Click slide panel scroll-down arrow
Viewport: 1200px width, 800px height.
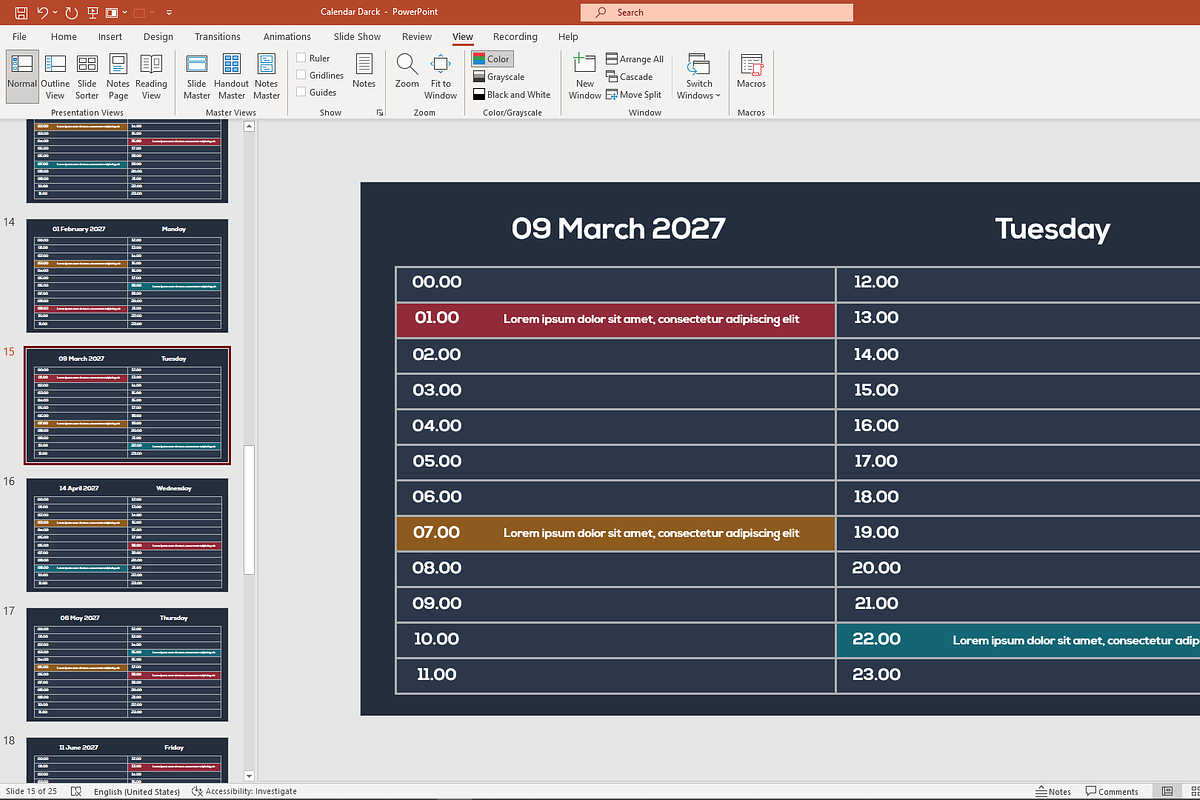[x=250, y=776]
